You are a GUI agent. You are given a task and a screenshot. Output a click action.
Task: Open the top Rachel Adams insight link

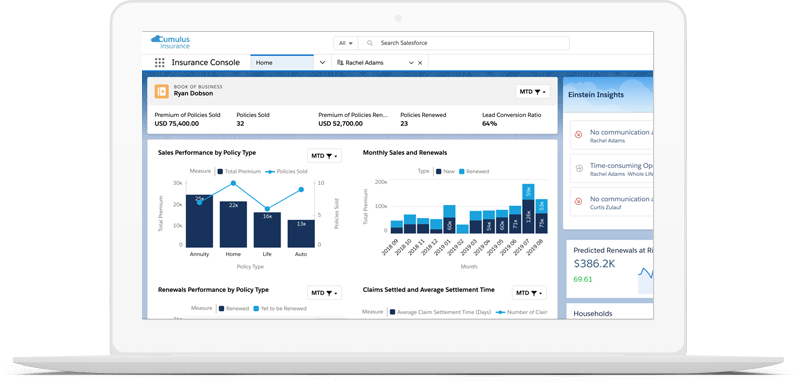click(607, 141)
